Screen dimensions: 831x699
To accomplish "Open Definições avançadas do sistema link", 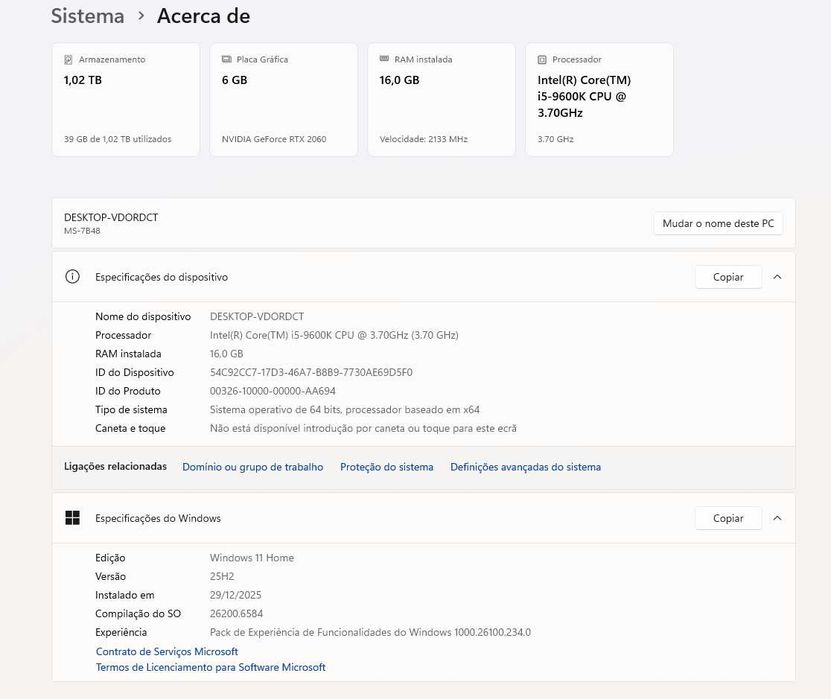I will [x=525, y=467].
